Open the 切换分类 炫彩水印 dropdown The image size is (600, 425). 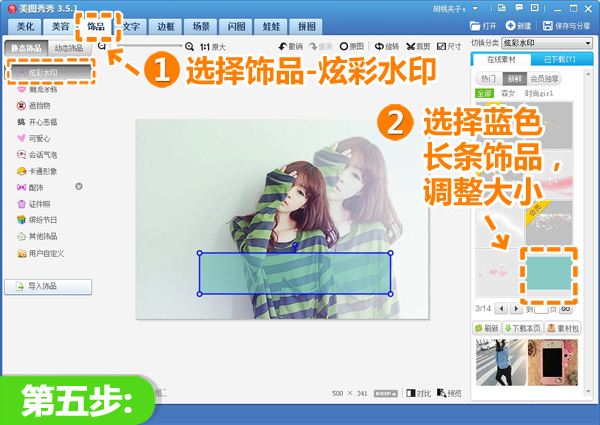click(547, 43)
